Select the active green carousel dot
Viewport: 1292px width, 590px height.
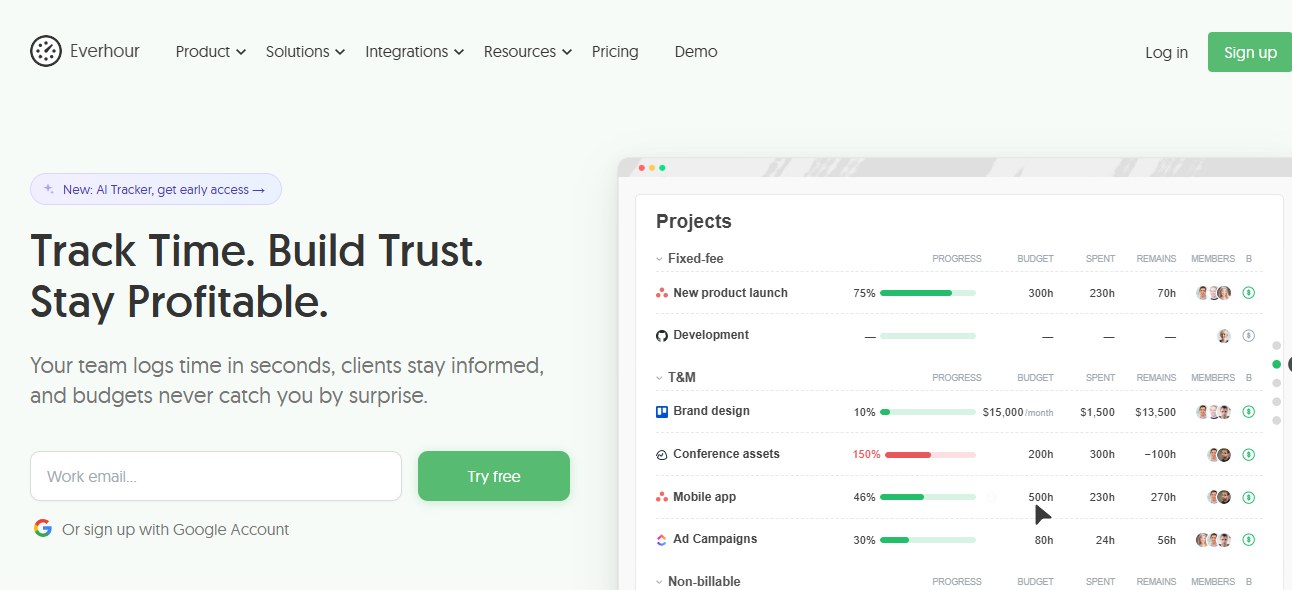[1276, 364]
